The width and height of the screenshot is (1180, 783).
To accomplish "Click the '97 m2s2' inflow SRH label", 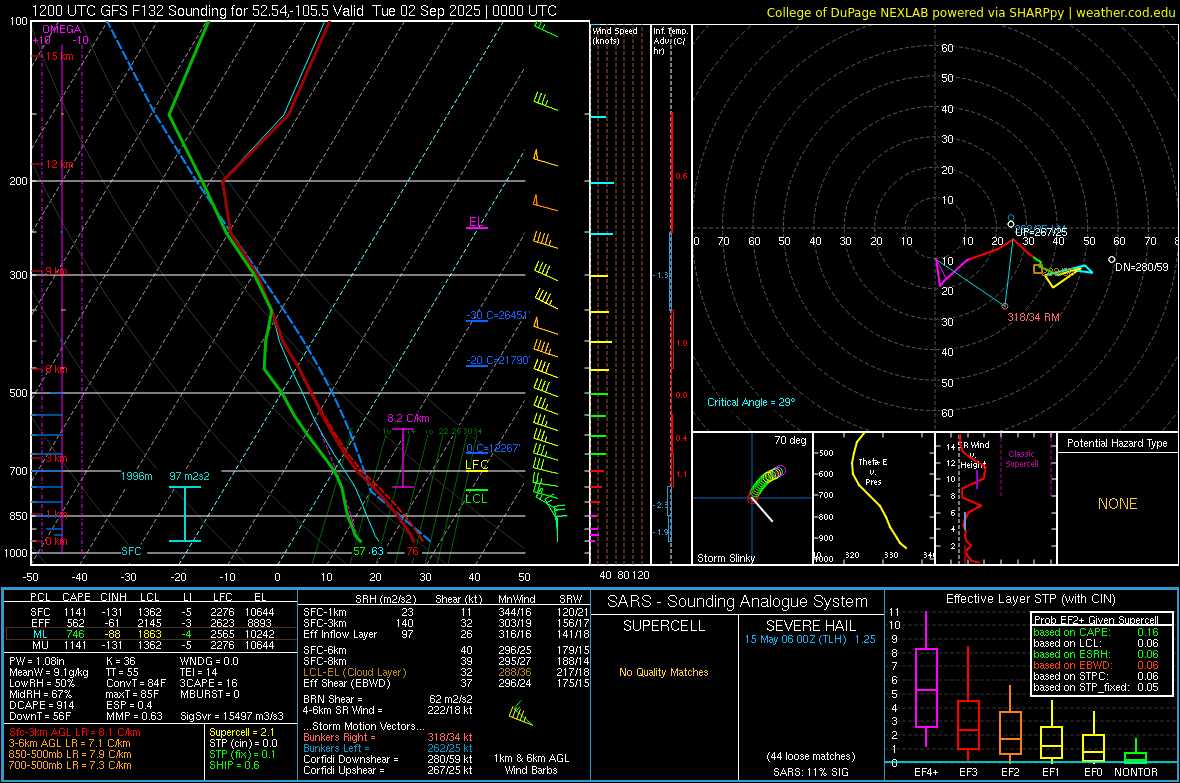I will (x=190, y=476).
